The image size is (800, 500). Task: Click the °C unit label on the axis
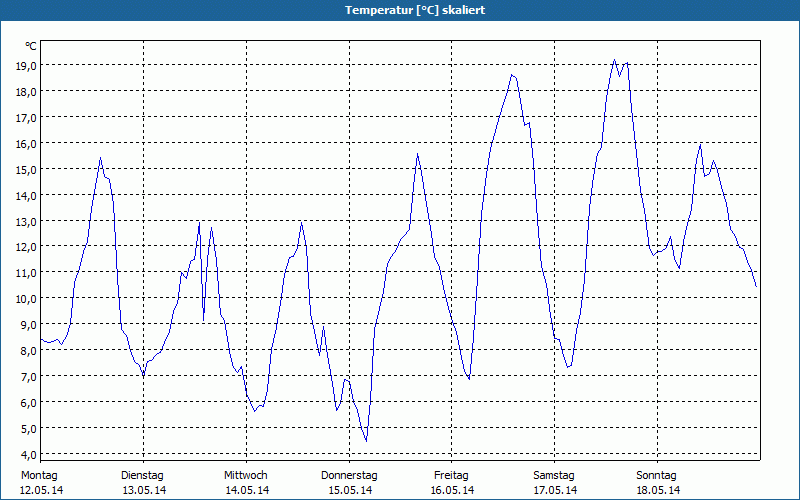click(x=31, y=46)
